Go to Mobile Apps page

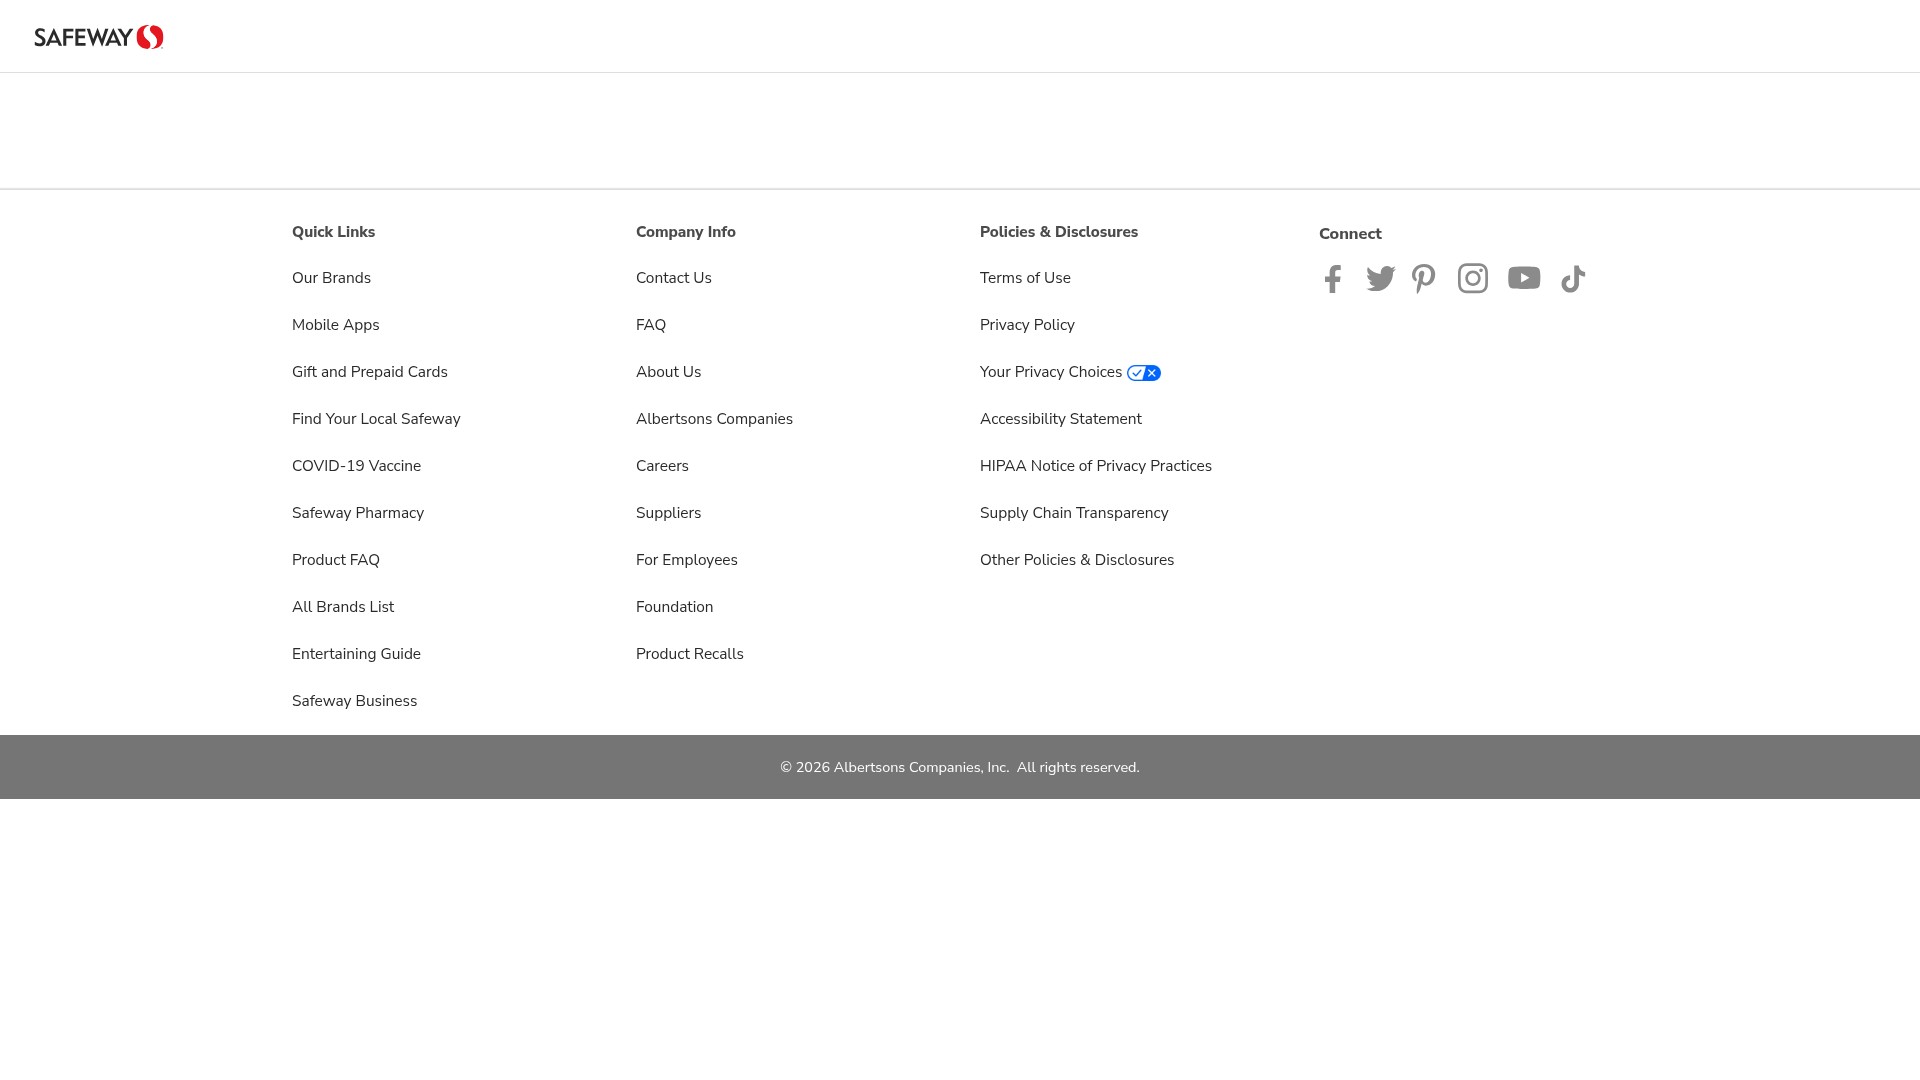tap(336, 325)
